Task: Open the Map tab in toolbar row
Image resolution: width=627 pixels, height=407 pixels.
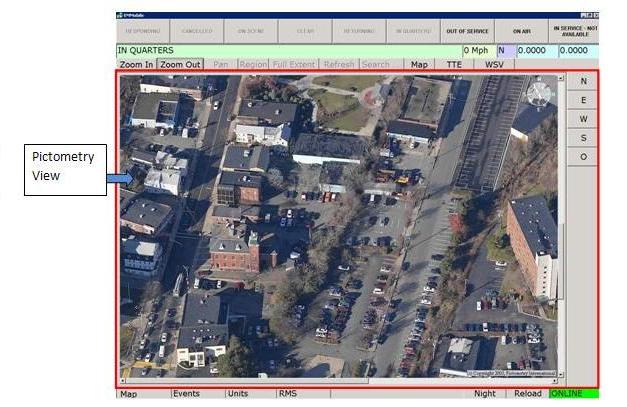Action: 421,64
